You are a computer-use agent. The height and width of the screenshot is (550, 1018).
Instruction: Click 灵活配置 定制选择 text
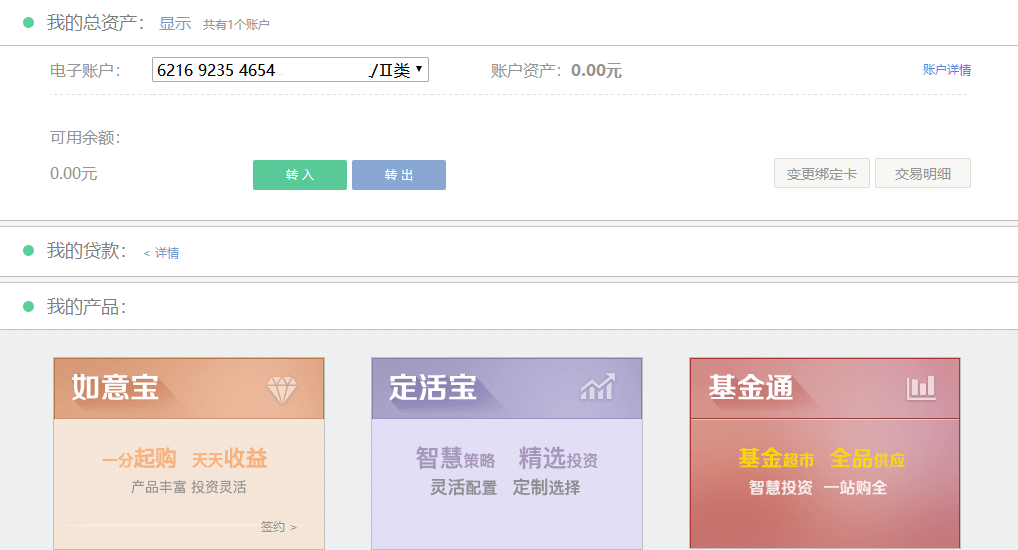tap(506, 487)
